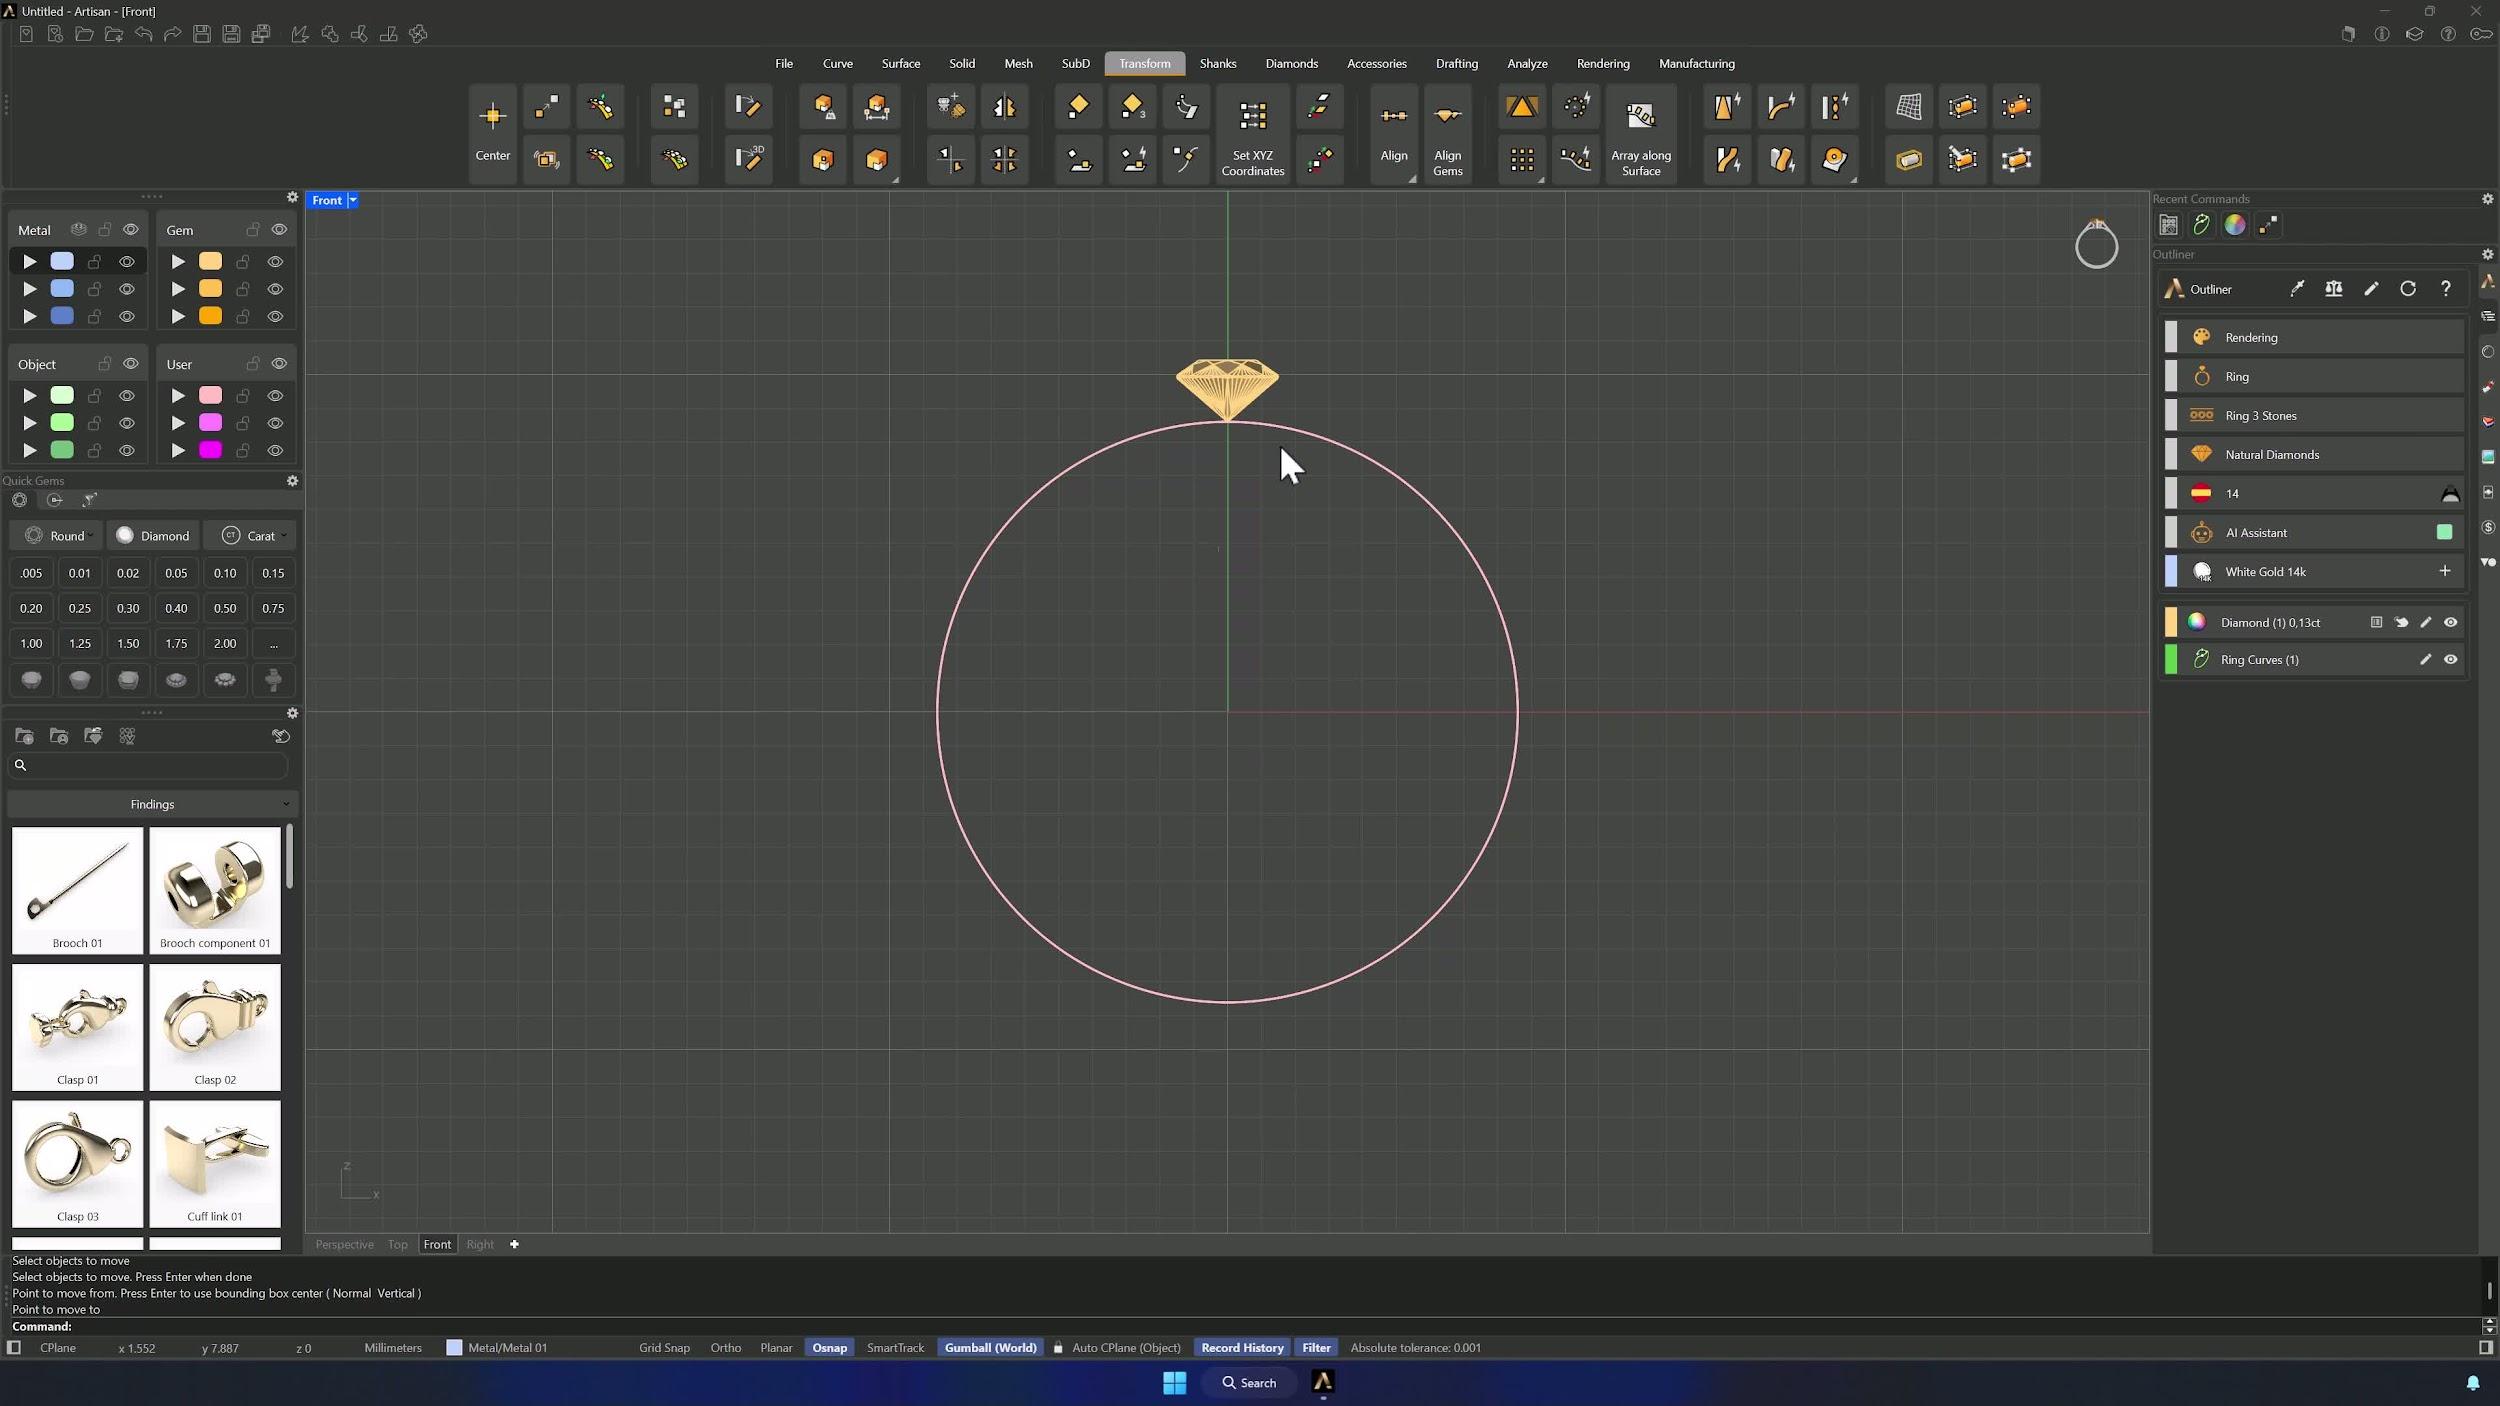Open the Round gem shape dropdown
This screenshot has height=1406, width=2500.
click(57, 535)
